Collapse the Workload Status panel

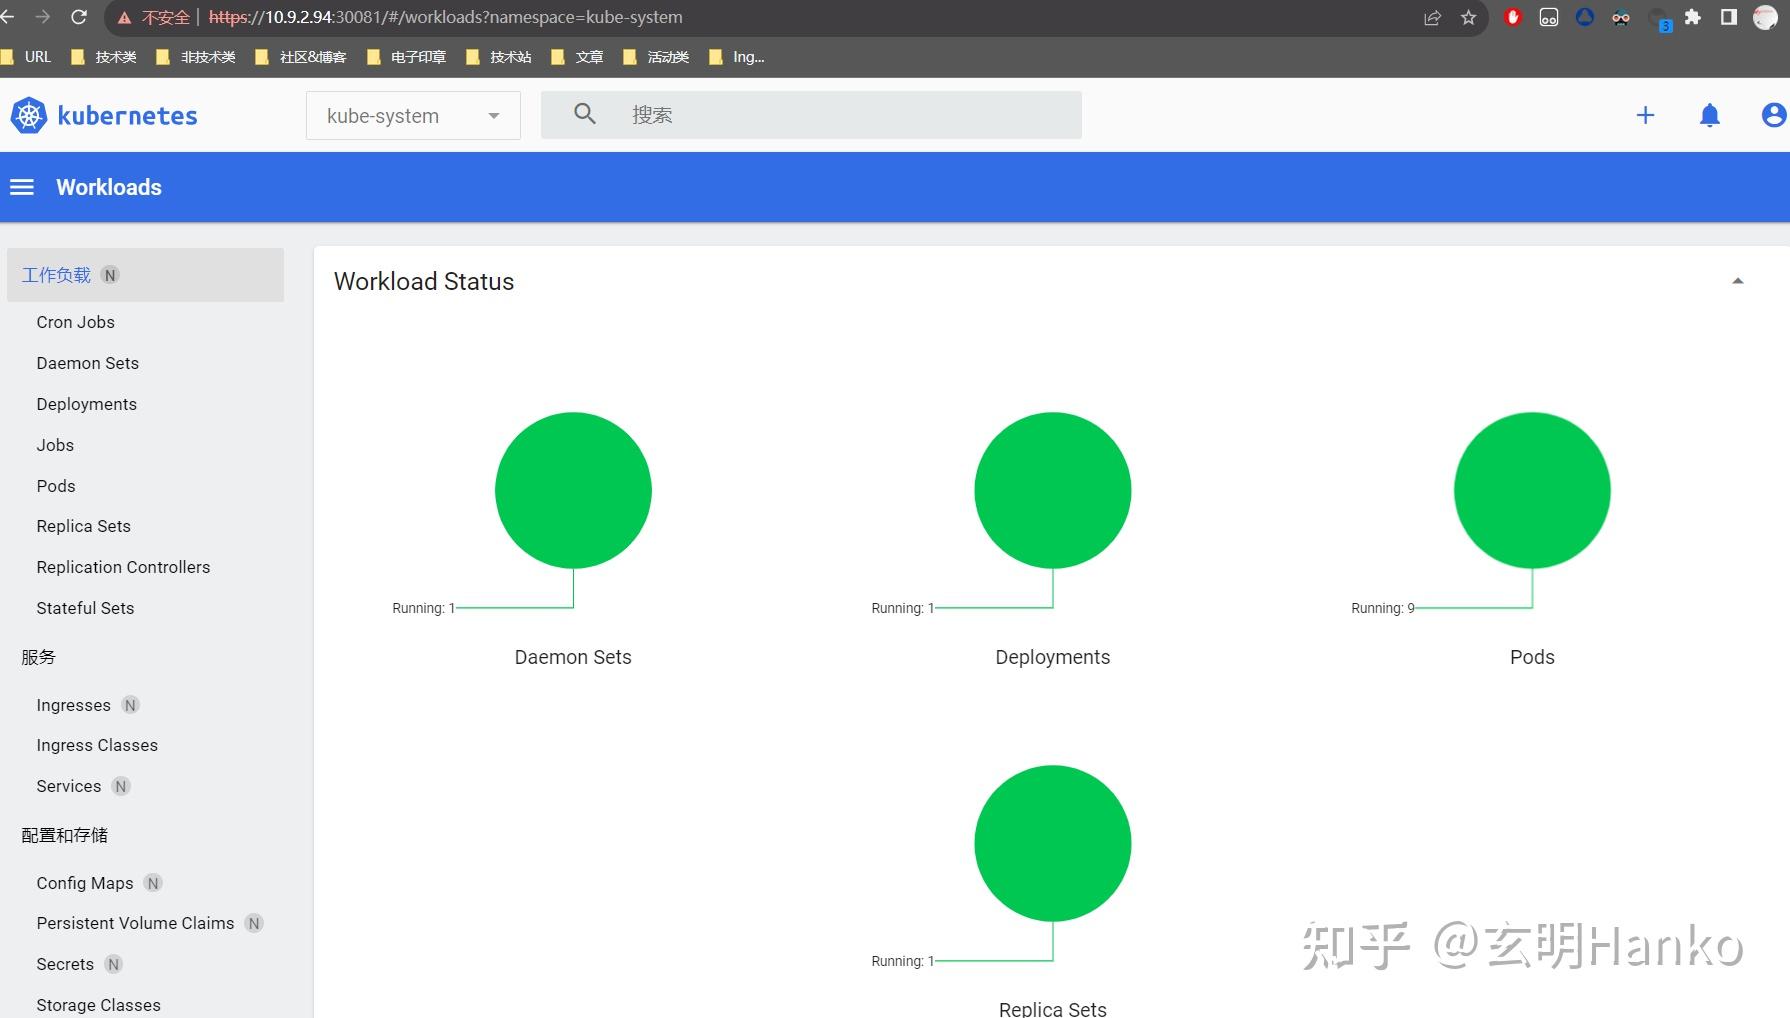1738,280
